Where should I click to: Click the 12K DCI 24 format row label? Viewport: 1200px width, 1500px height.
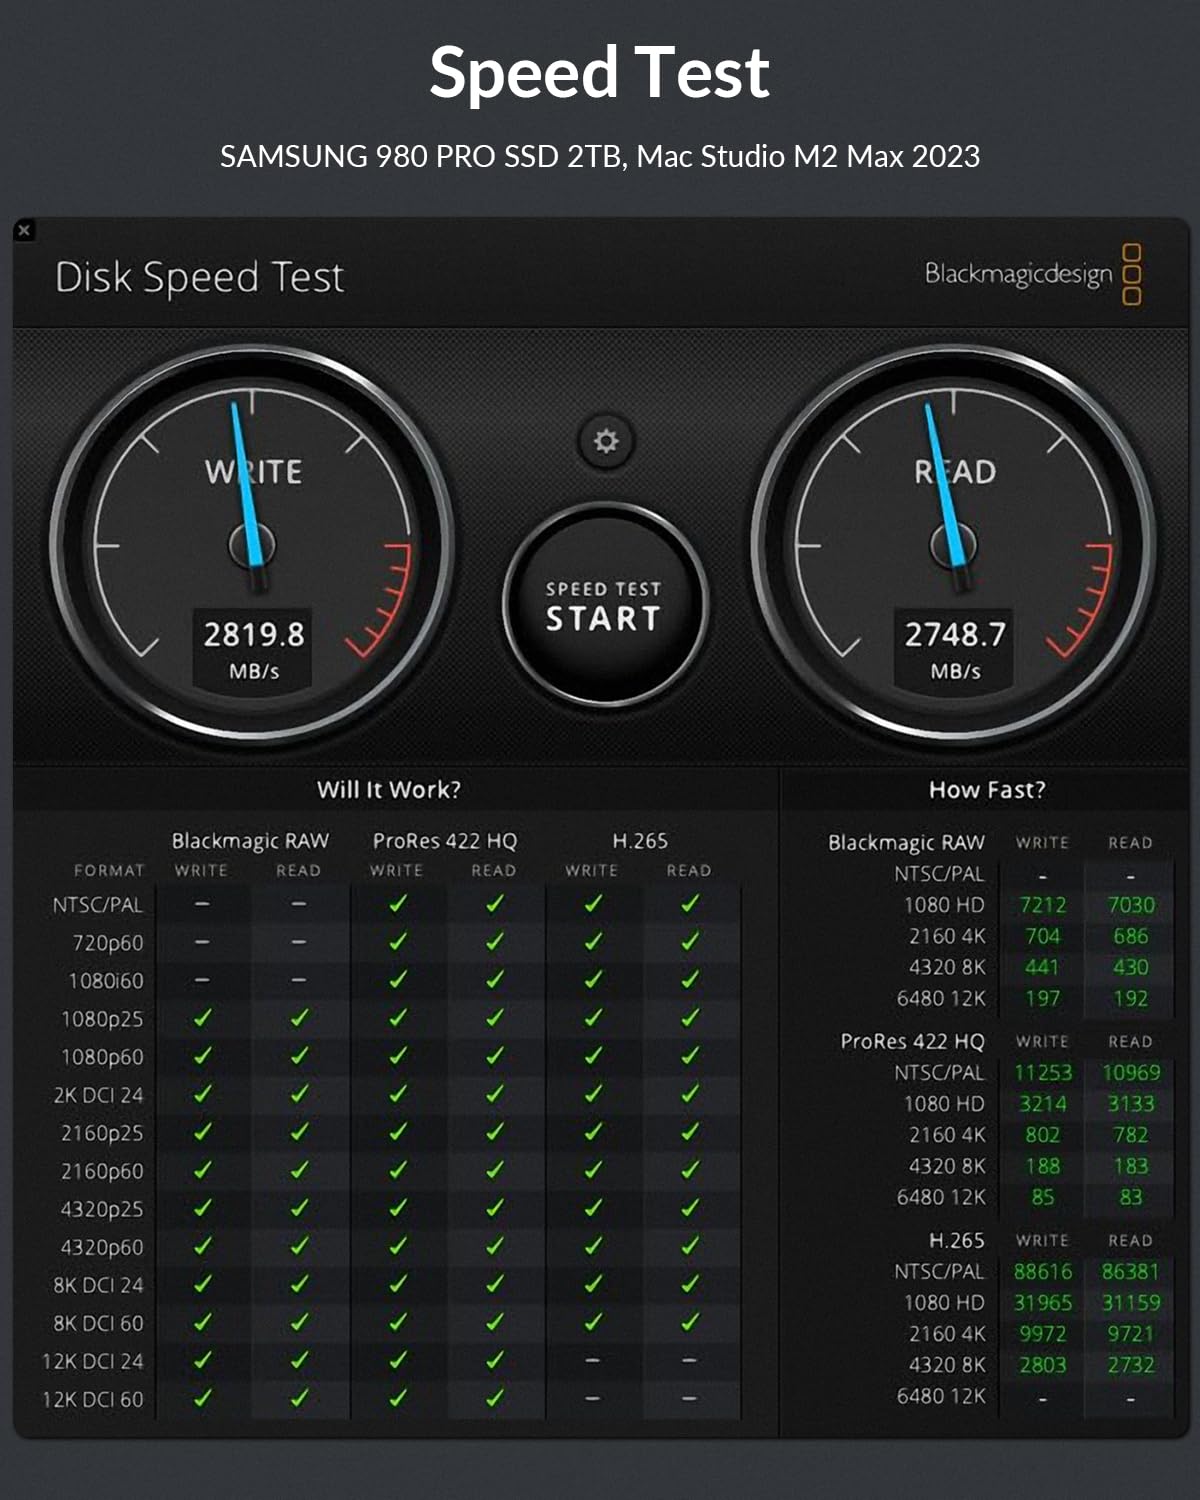[x=93, y=1361]
